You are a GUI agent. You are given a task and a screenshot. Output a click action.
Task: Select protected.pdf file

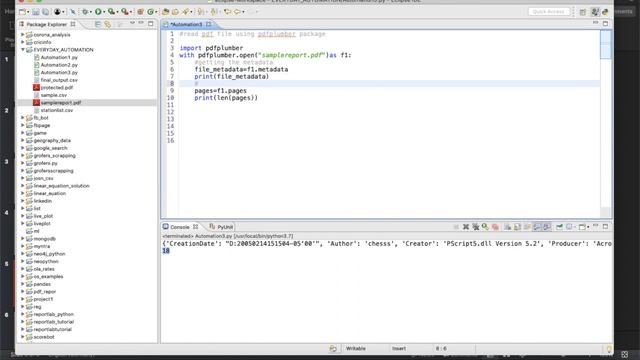pyautogui.click(x=57, y=88)
